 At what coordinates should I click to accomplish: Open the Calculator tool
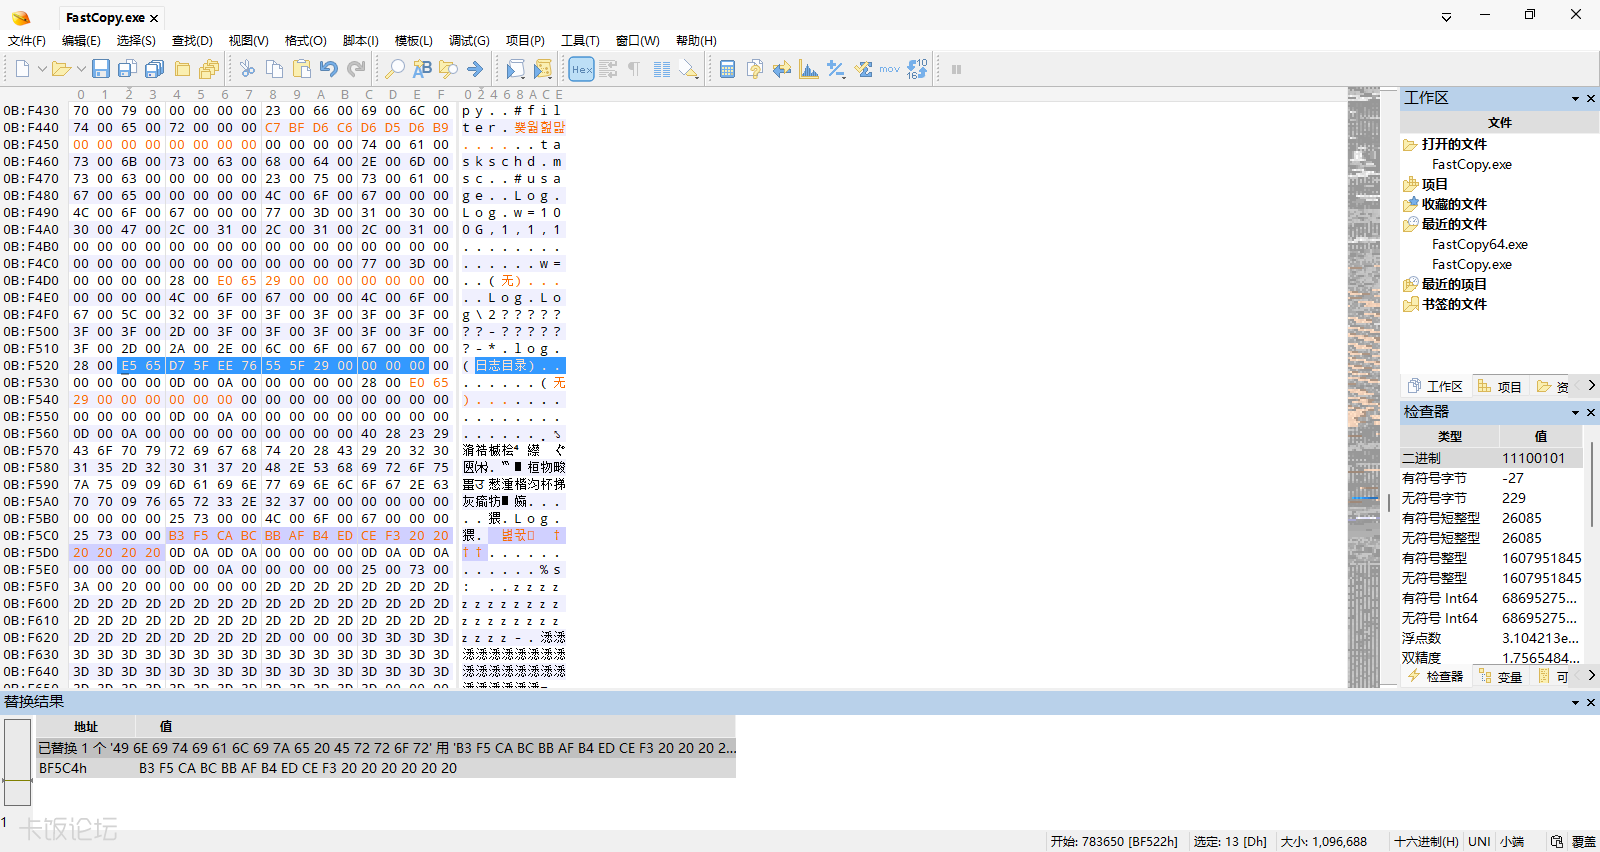pyautogui.click(x=728, y=69)
